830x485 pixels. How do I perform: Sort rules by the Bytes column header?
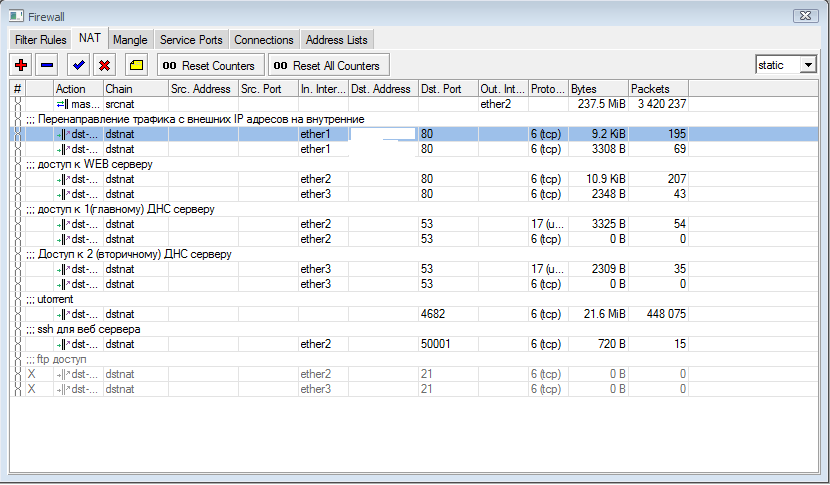[x=597, y=89]
